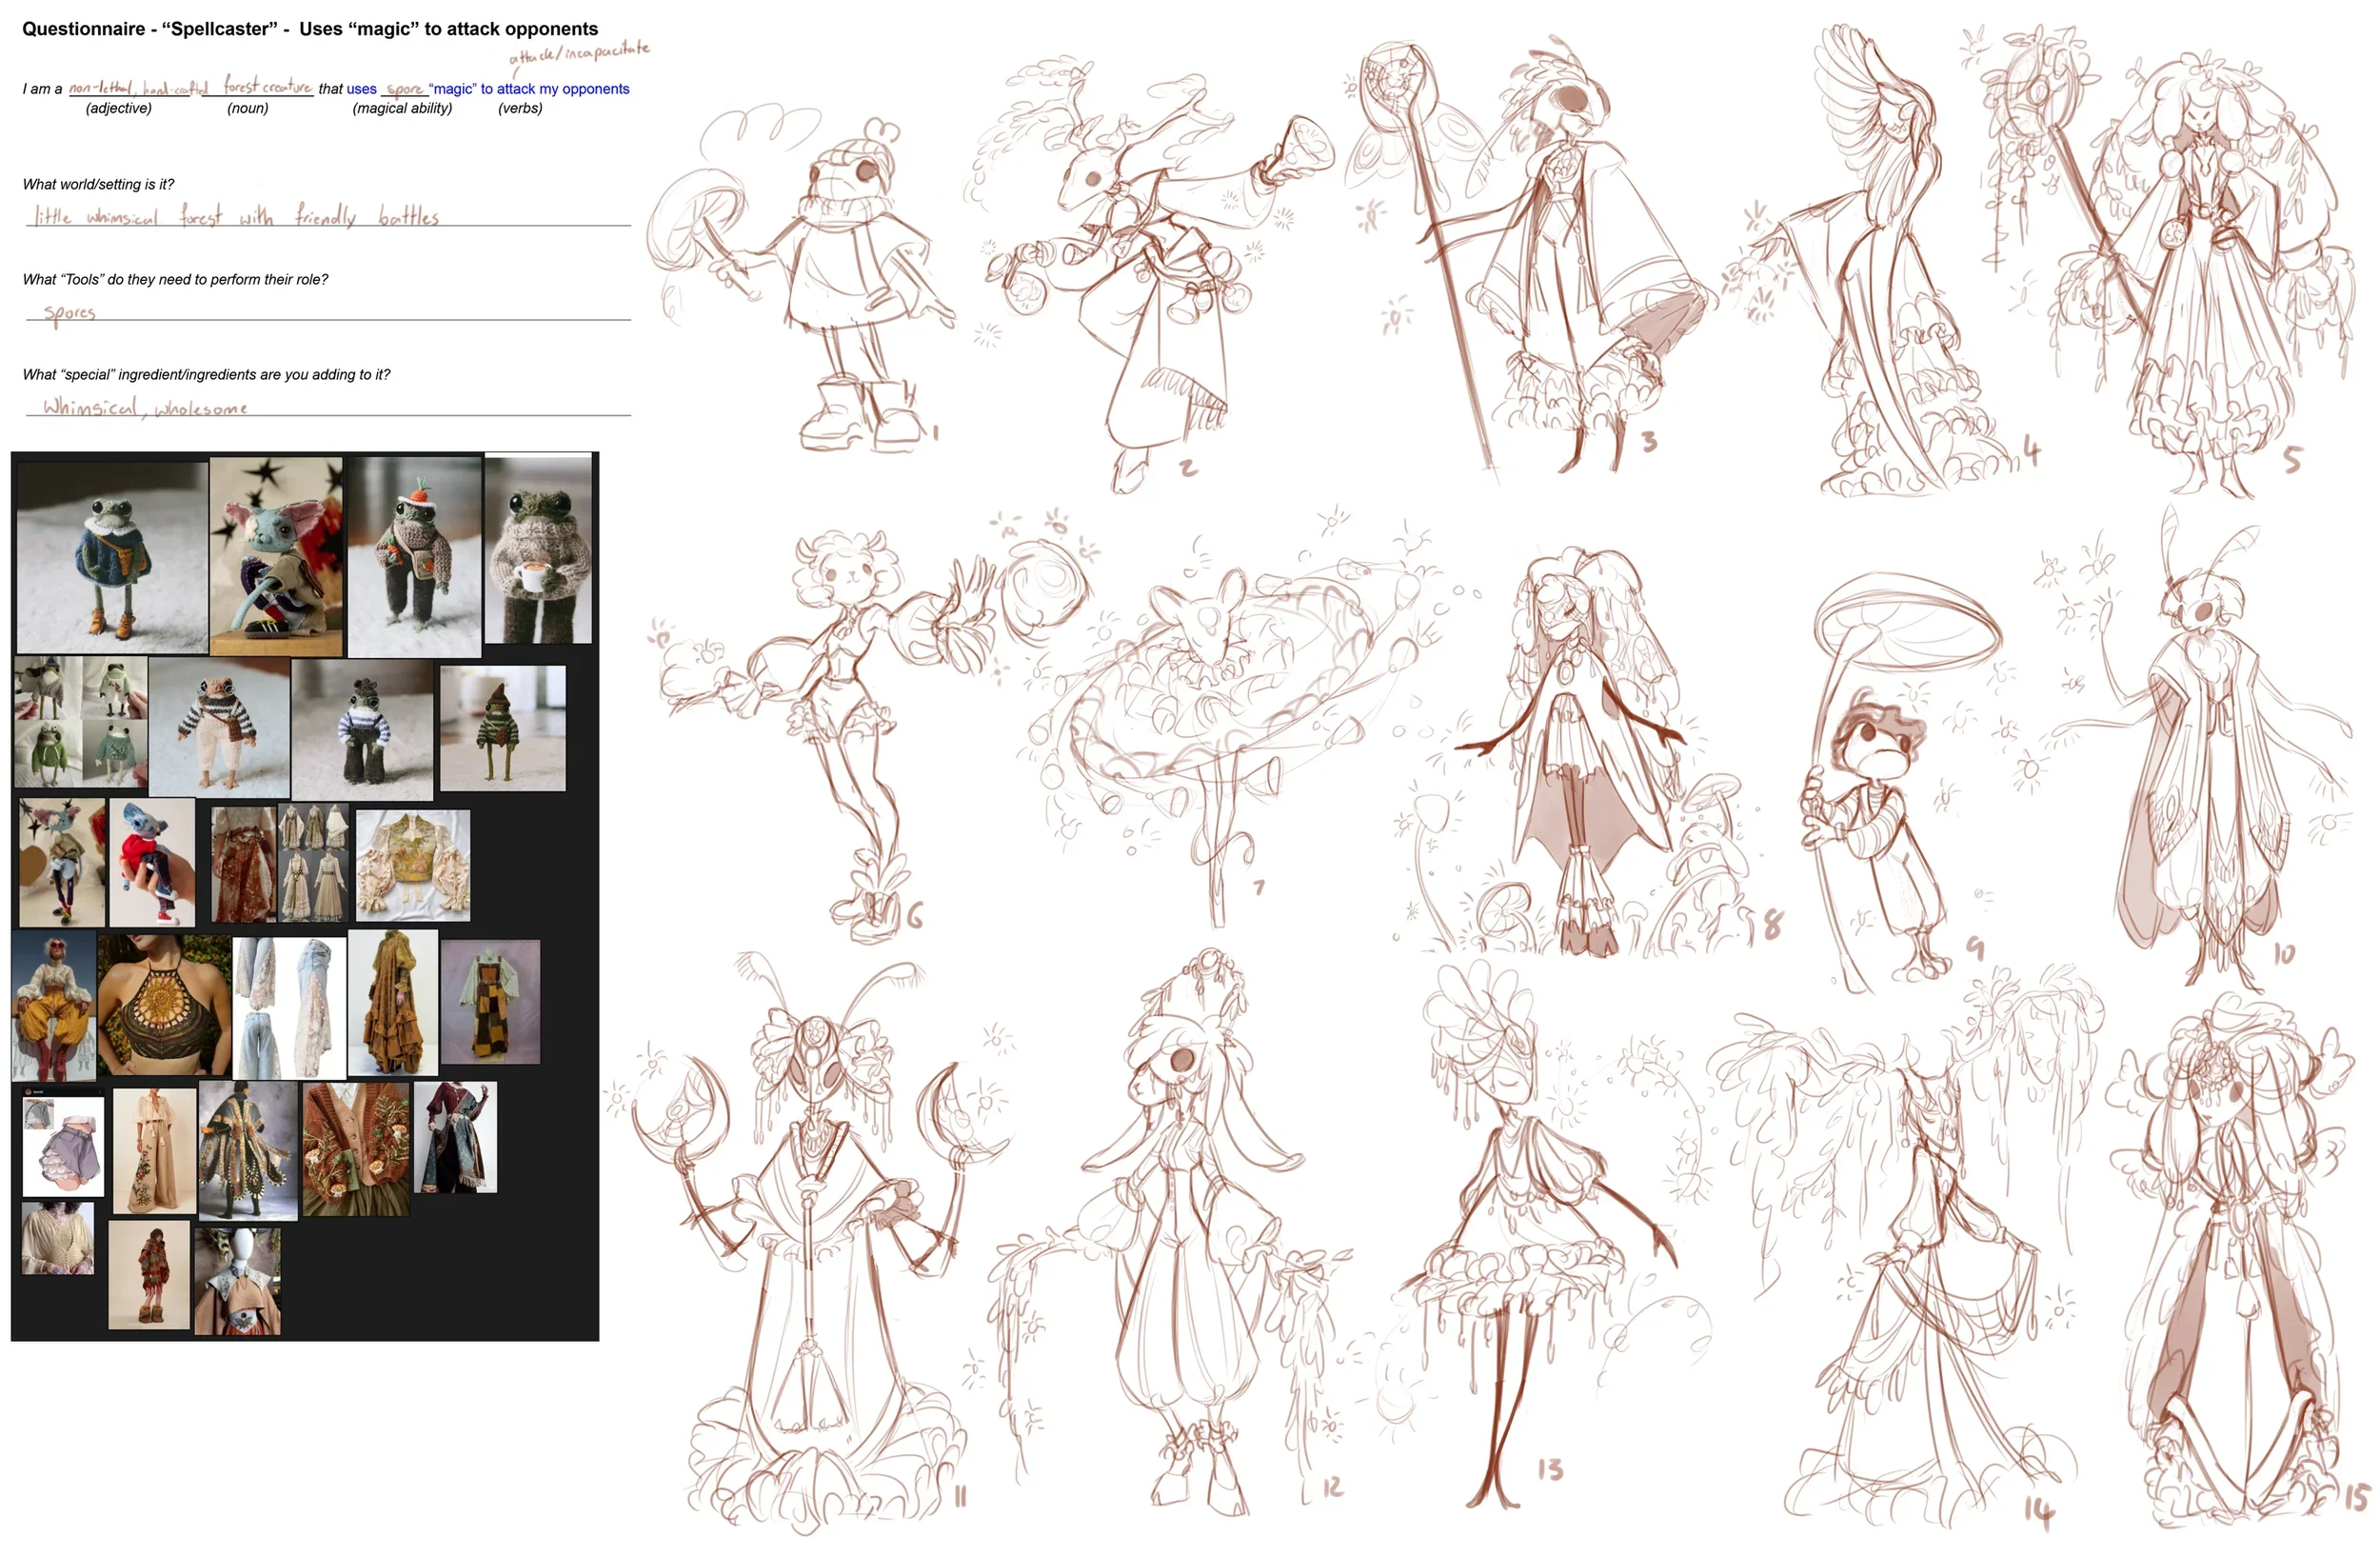The height and width of the screenshot is (1557, 2380).
Task: Select the patchwork overall dress reference image
Action: [x=490, y=1002]
